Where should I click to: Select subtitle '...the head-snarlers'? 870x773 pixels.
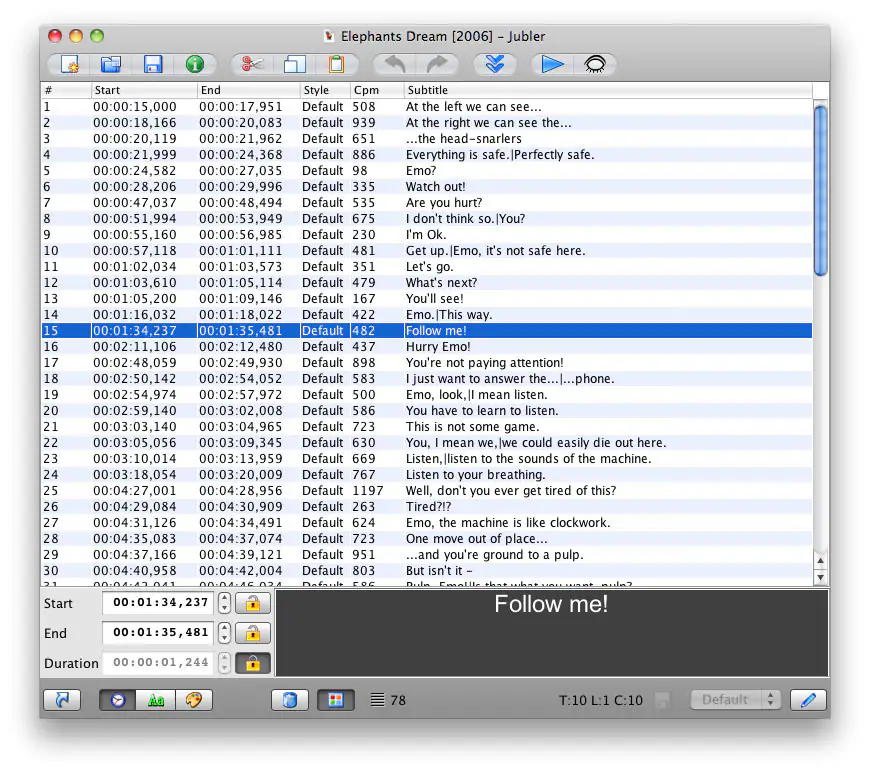pos(427,139)
